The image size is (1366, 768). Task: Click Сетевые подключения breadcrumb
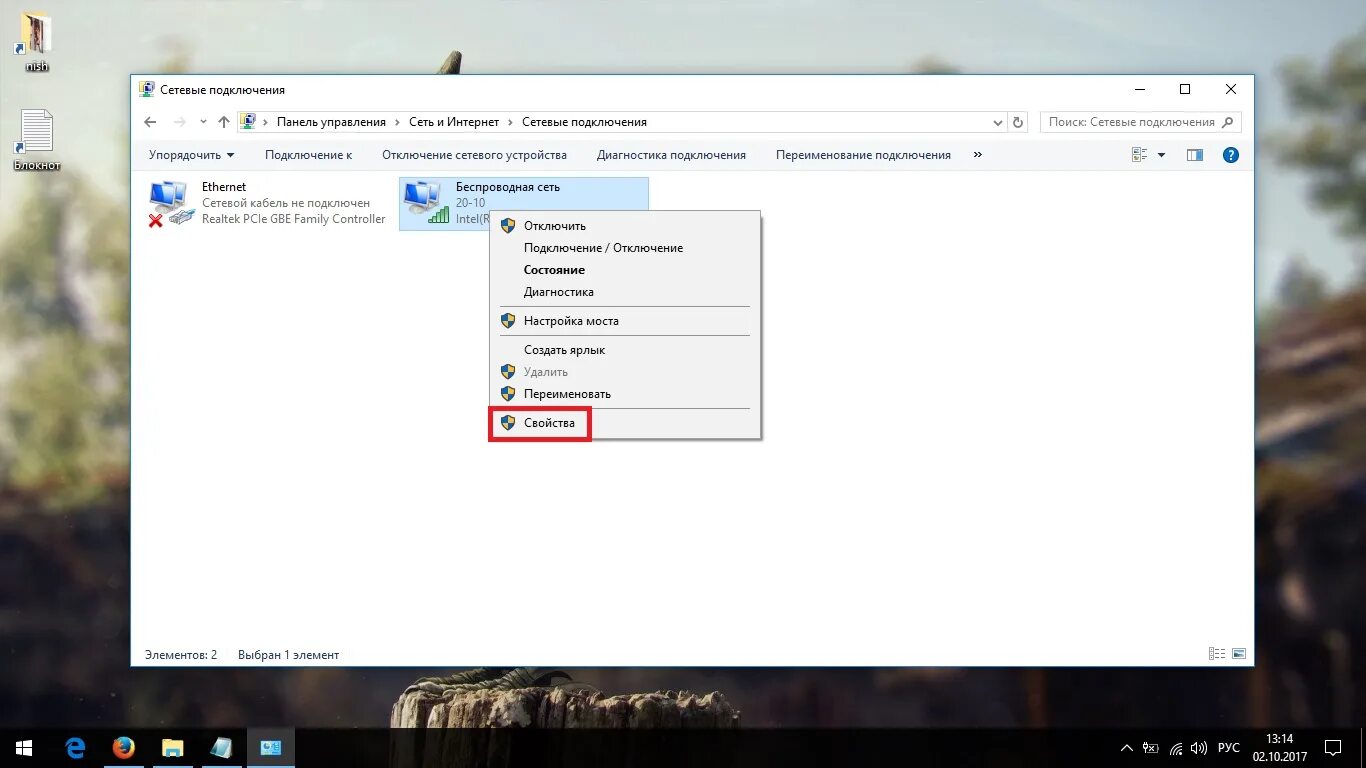[584, 122]
